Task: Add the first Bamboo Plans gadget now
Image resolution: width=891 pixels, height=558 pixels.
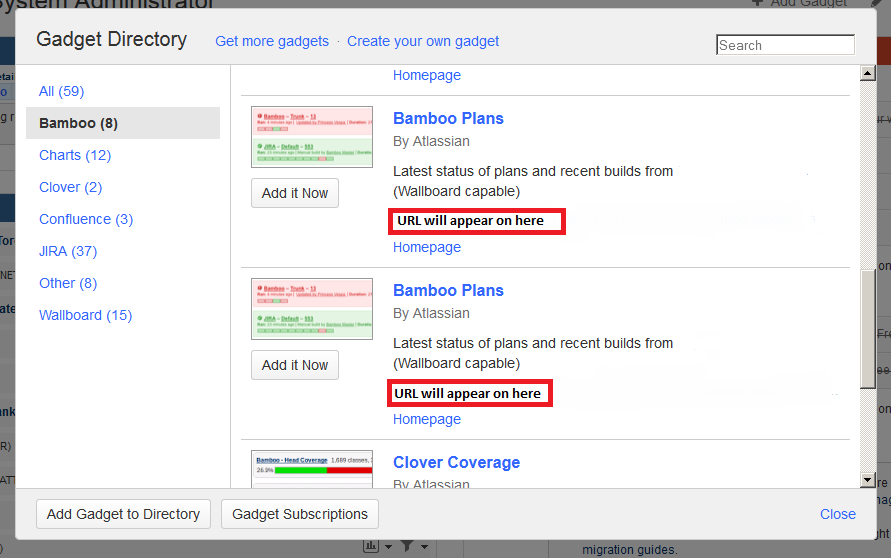Action: click(295, 193)
